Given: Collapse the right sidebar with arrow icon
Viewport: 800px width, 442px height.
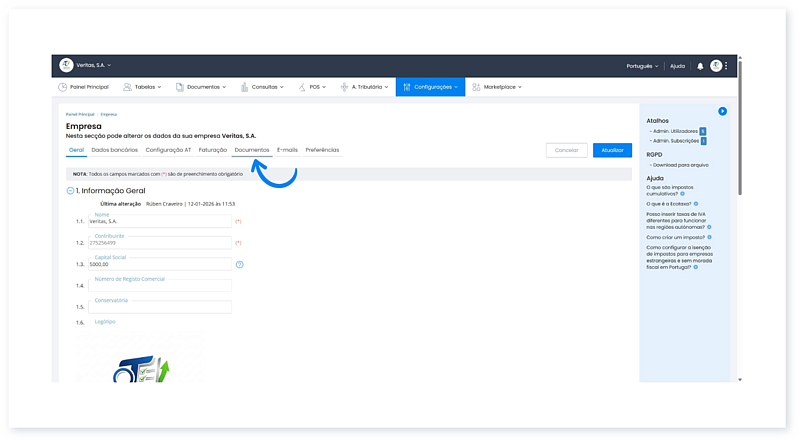Looking at the screenshot, I should pos(722,111).
